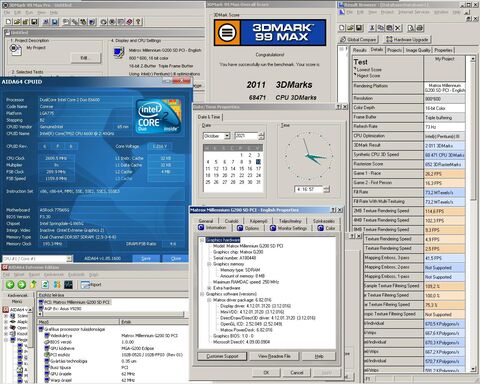
Task: Open the Monitor Settings tab in Matrox Properties
Action: tap(289, 228)
